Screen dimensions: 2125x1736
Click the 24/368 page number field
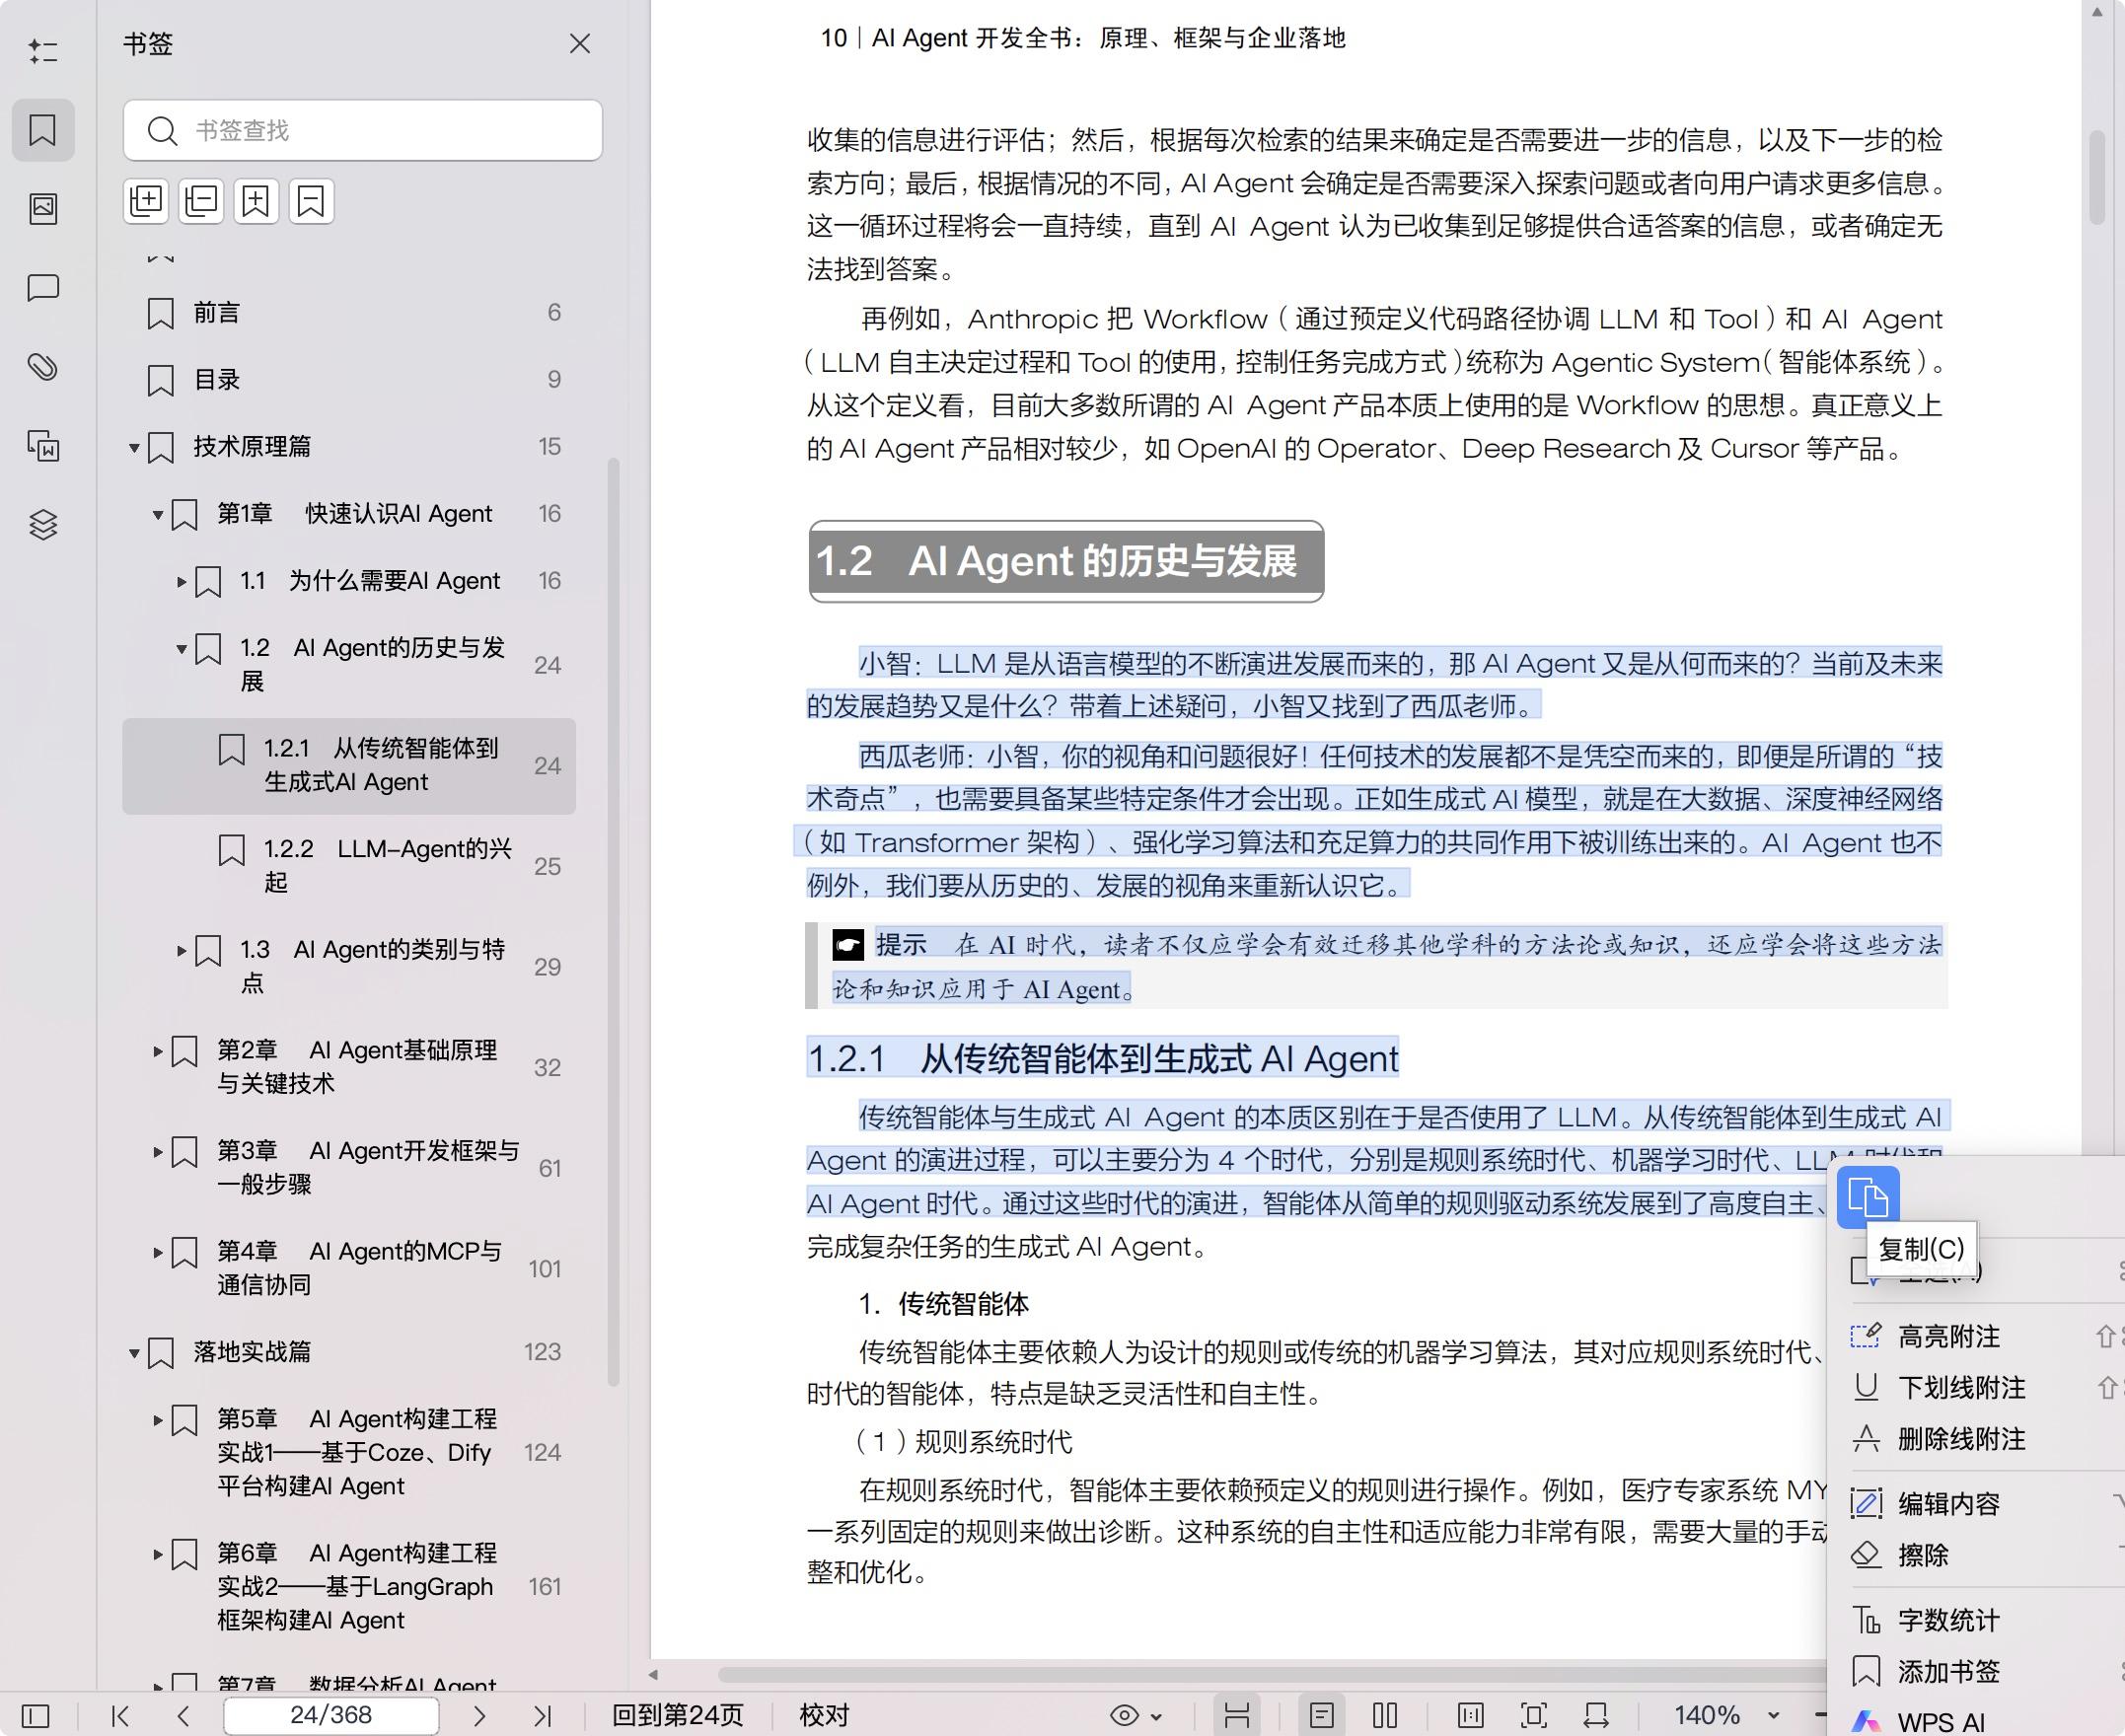[331, 1716]
